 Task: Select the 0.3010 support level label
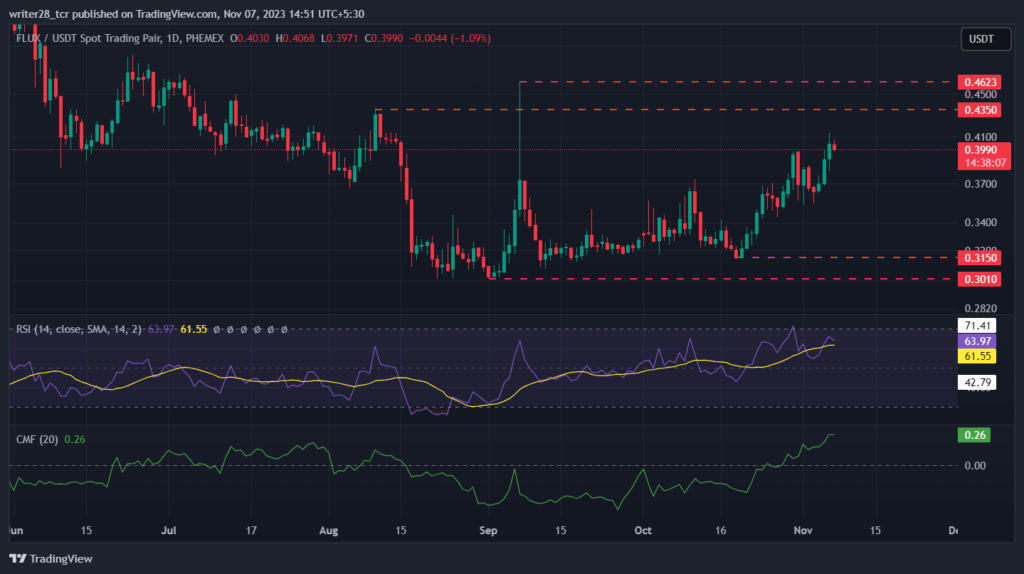(980, 279)
